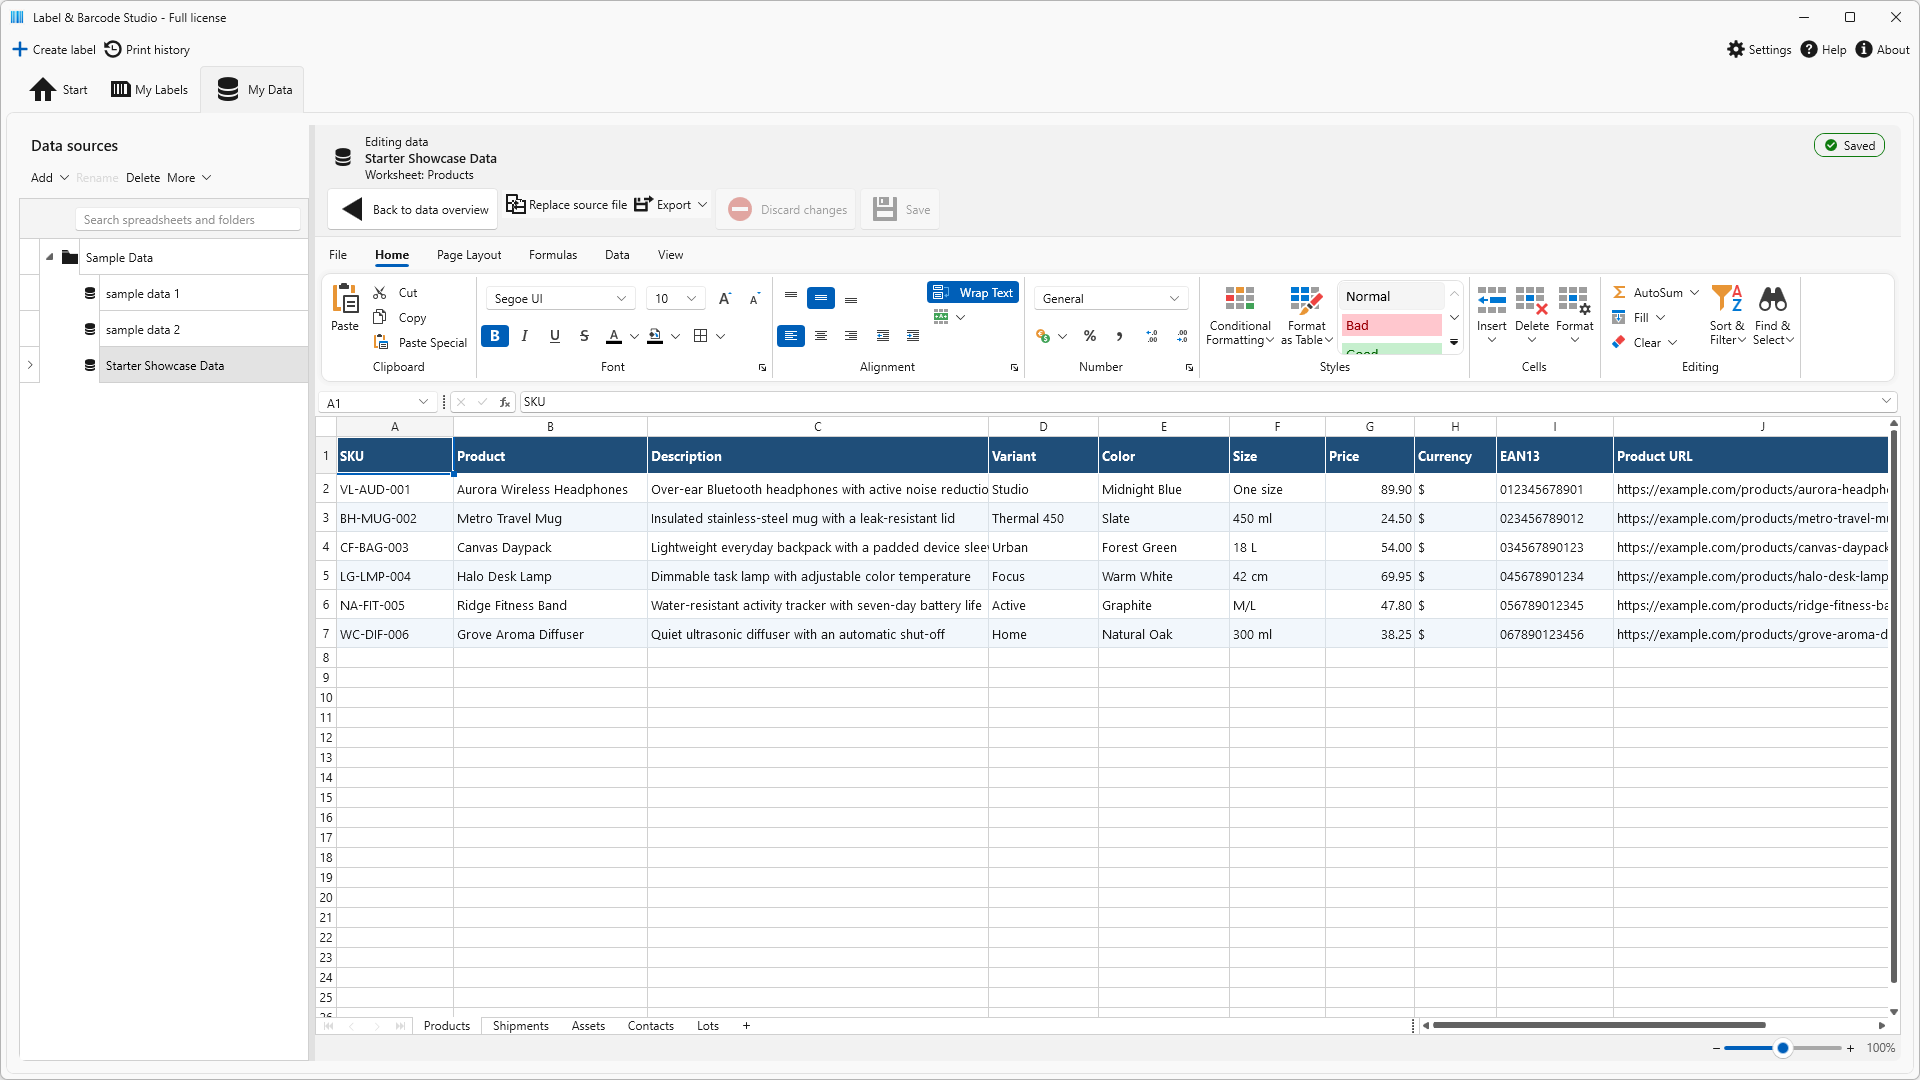Toggle Underline formatting
Viewport: 1920px width, 1080px height.
[x=554, y=336]
